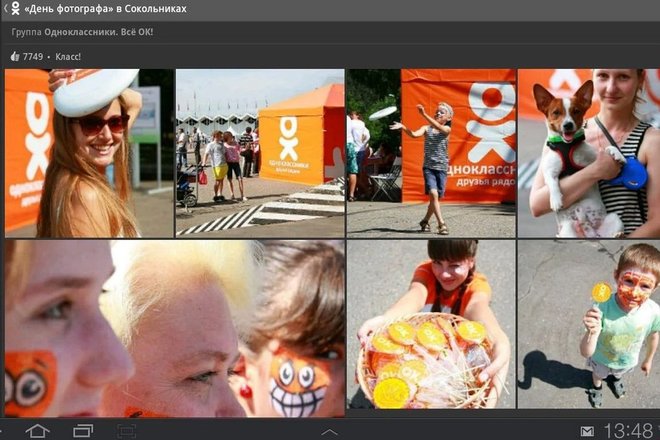Open photo of woman holding dog
The image size is (660, 440).
coord(589,153)
